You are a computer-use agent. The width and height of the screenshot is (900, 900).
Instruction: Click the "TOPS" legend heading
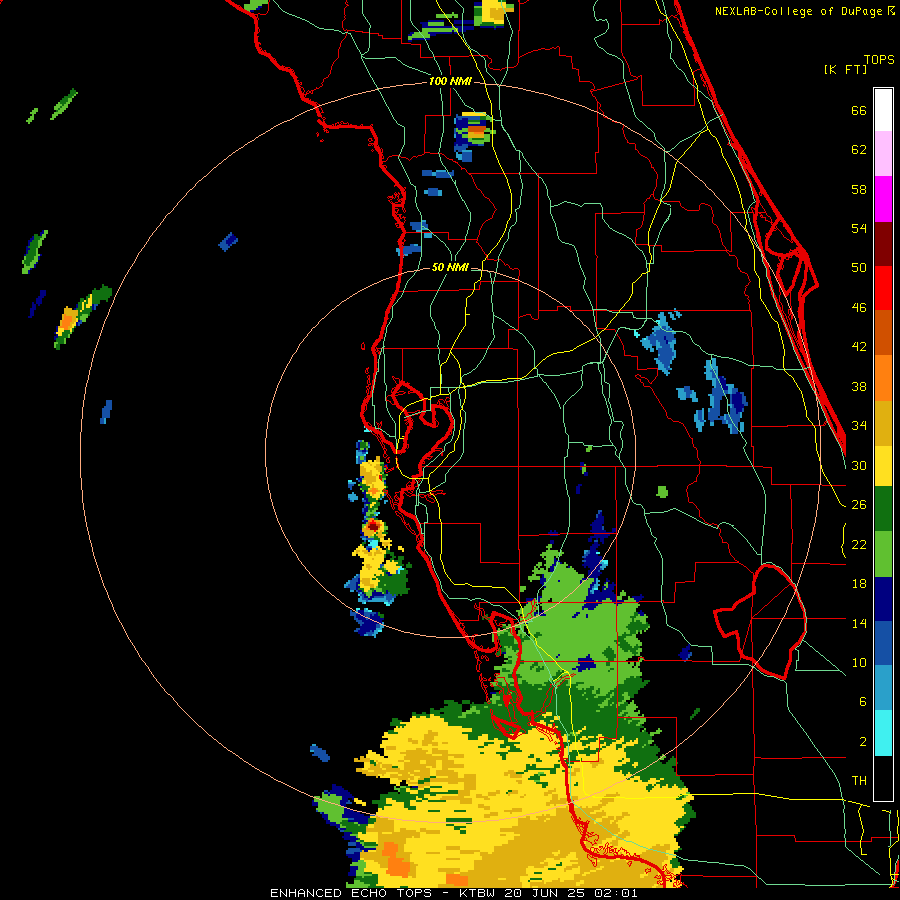(879, 60)
